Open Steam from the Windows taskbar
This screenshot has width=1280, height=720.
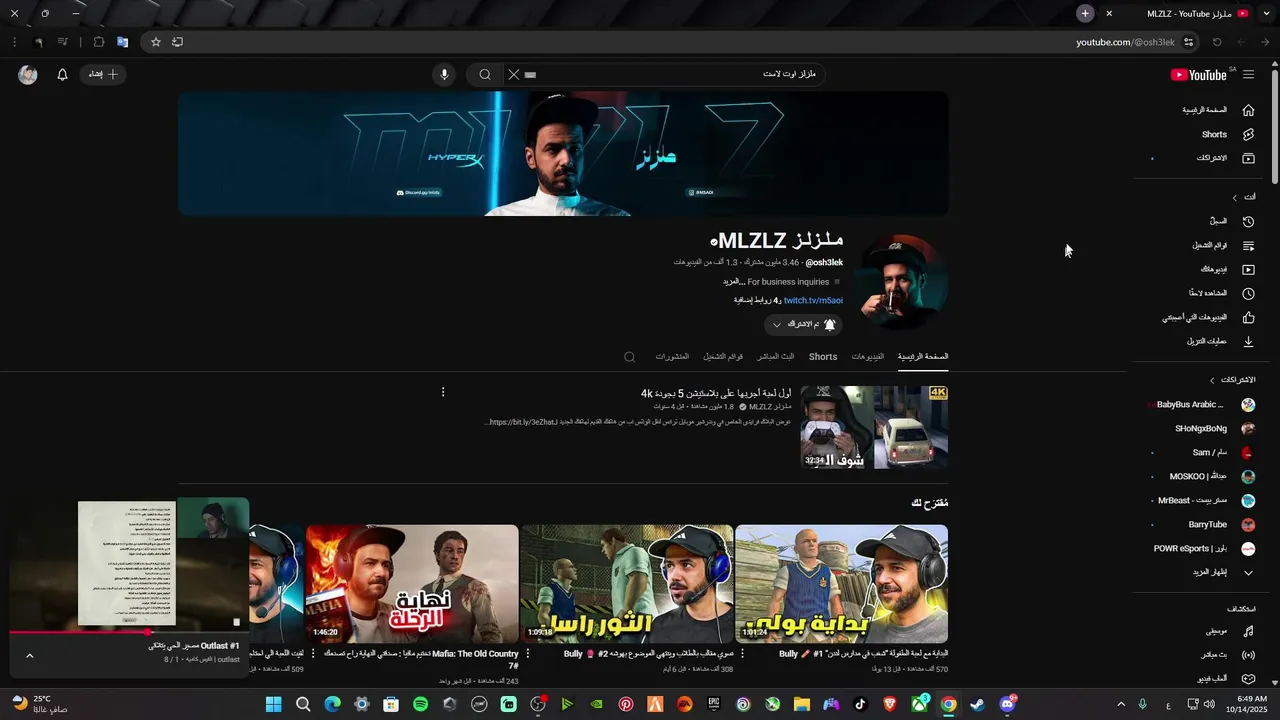[x=977, y=704]
